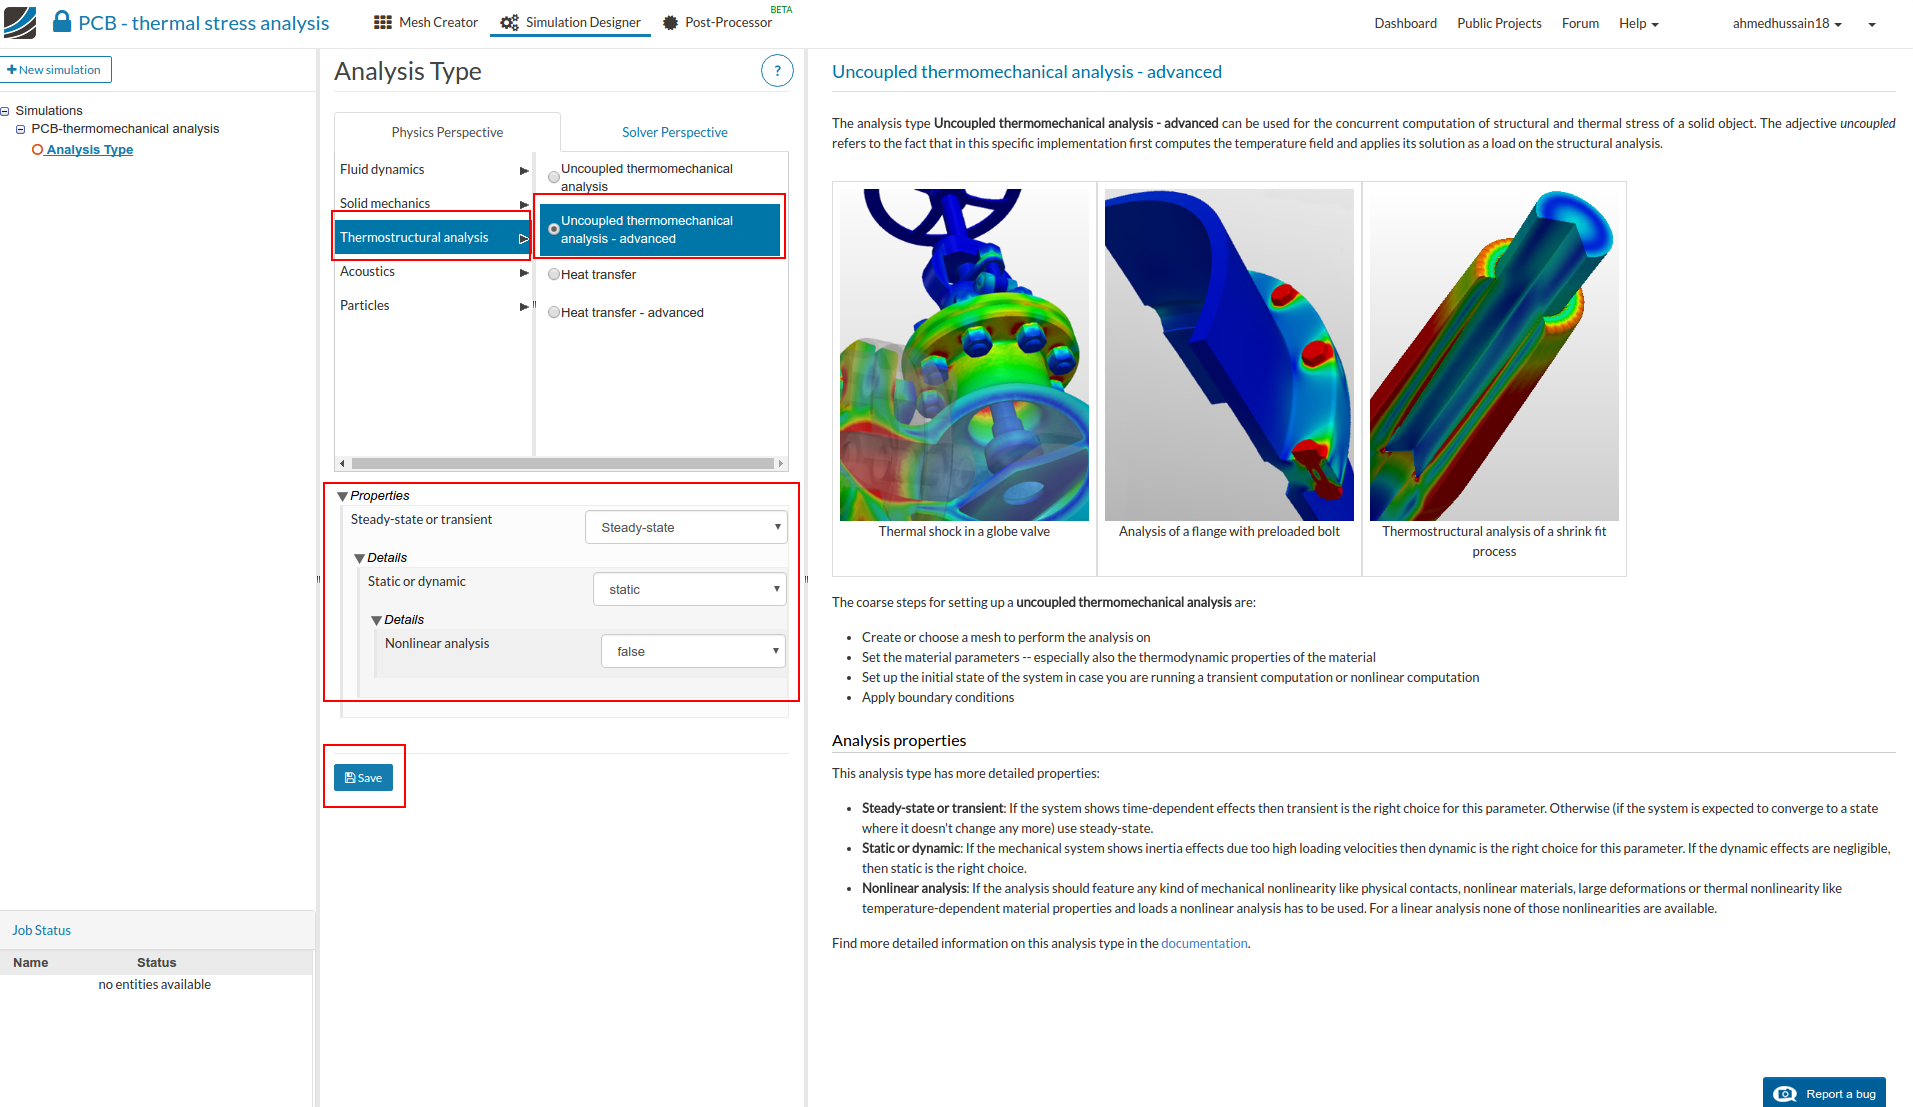Screen dimensions: 1913x1107
Task: Click the Simulation Designer gears icon
Action: (509, 22)
